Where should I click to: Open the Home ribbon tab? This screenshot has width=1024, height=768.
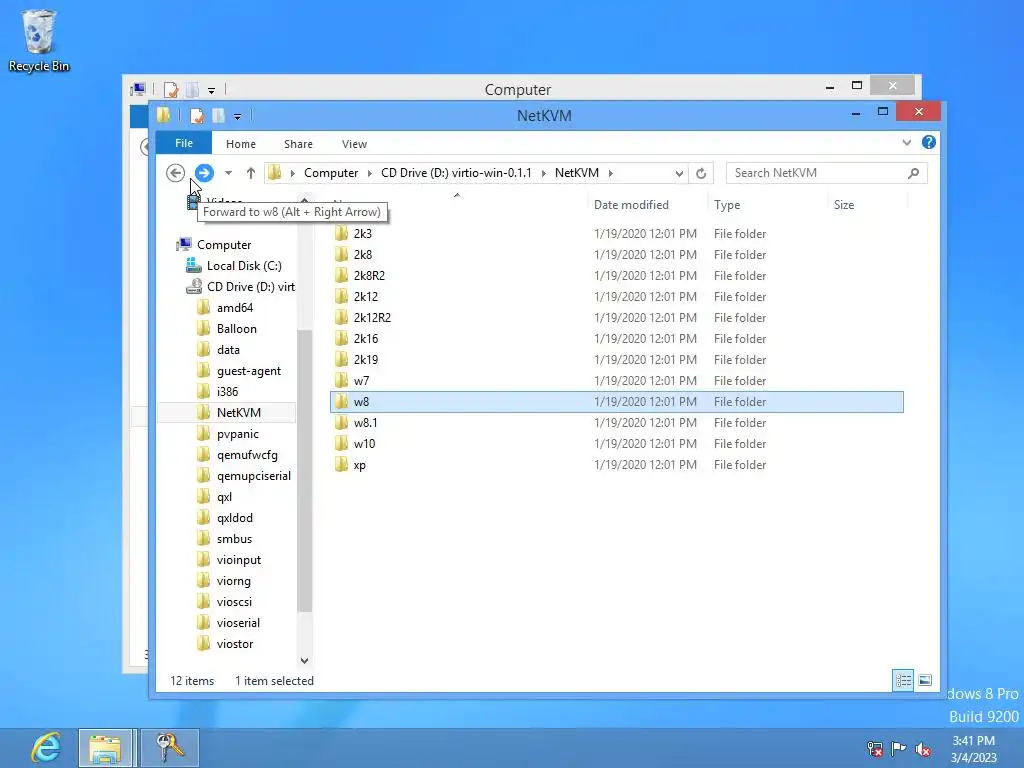(x=241, y=144)
